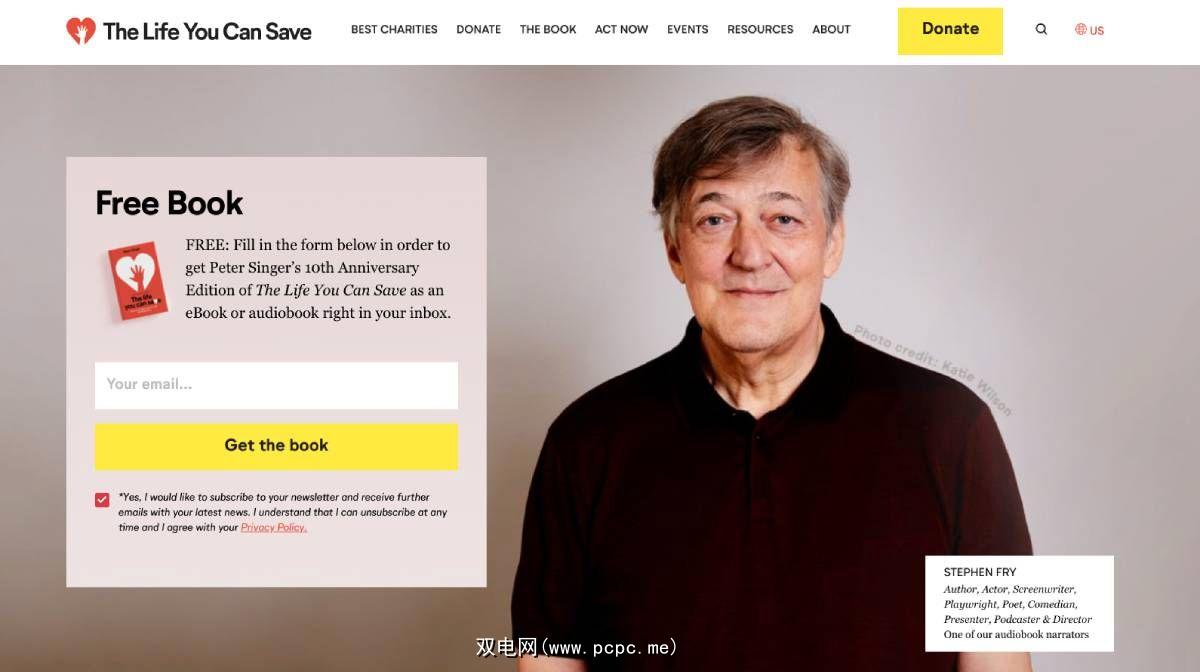Open the Donate nav menu item
The height and width of the screenshot is (672, 1200).
(x=479, y=30)
